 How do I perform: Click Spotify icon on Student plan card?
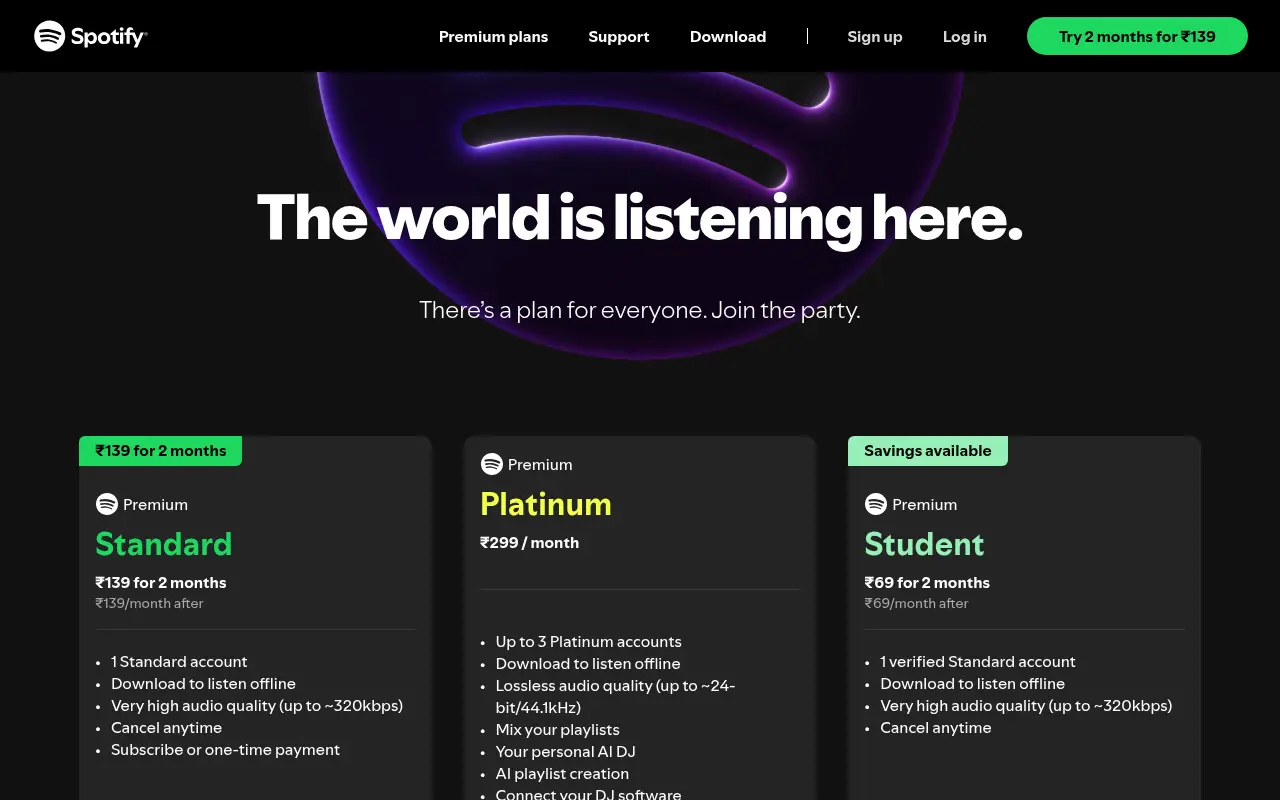point(876,504)
